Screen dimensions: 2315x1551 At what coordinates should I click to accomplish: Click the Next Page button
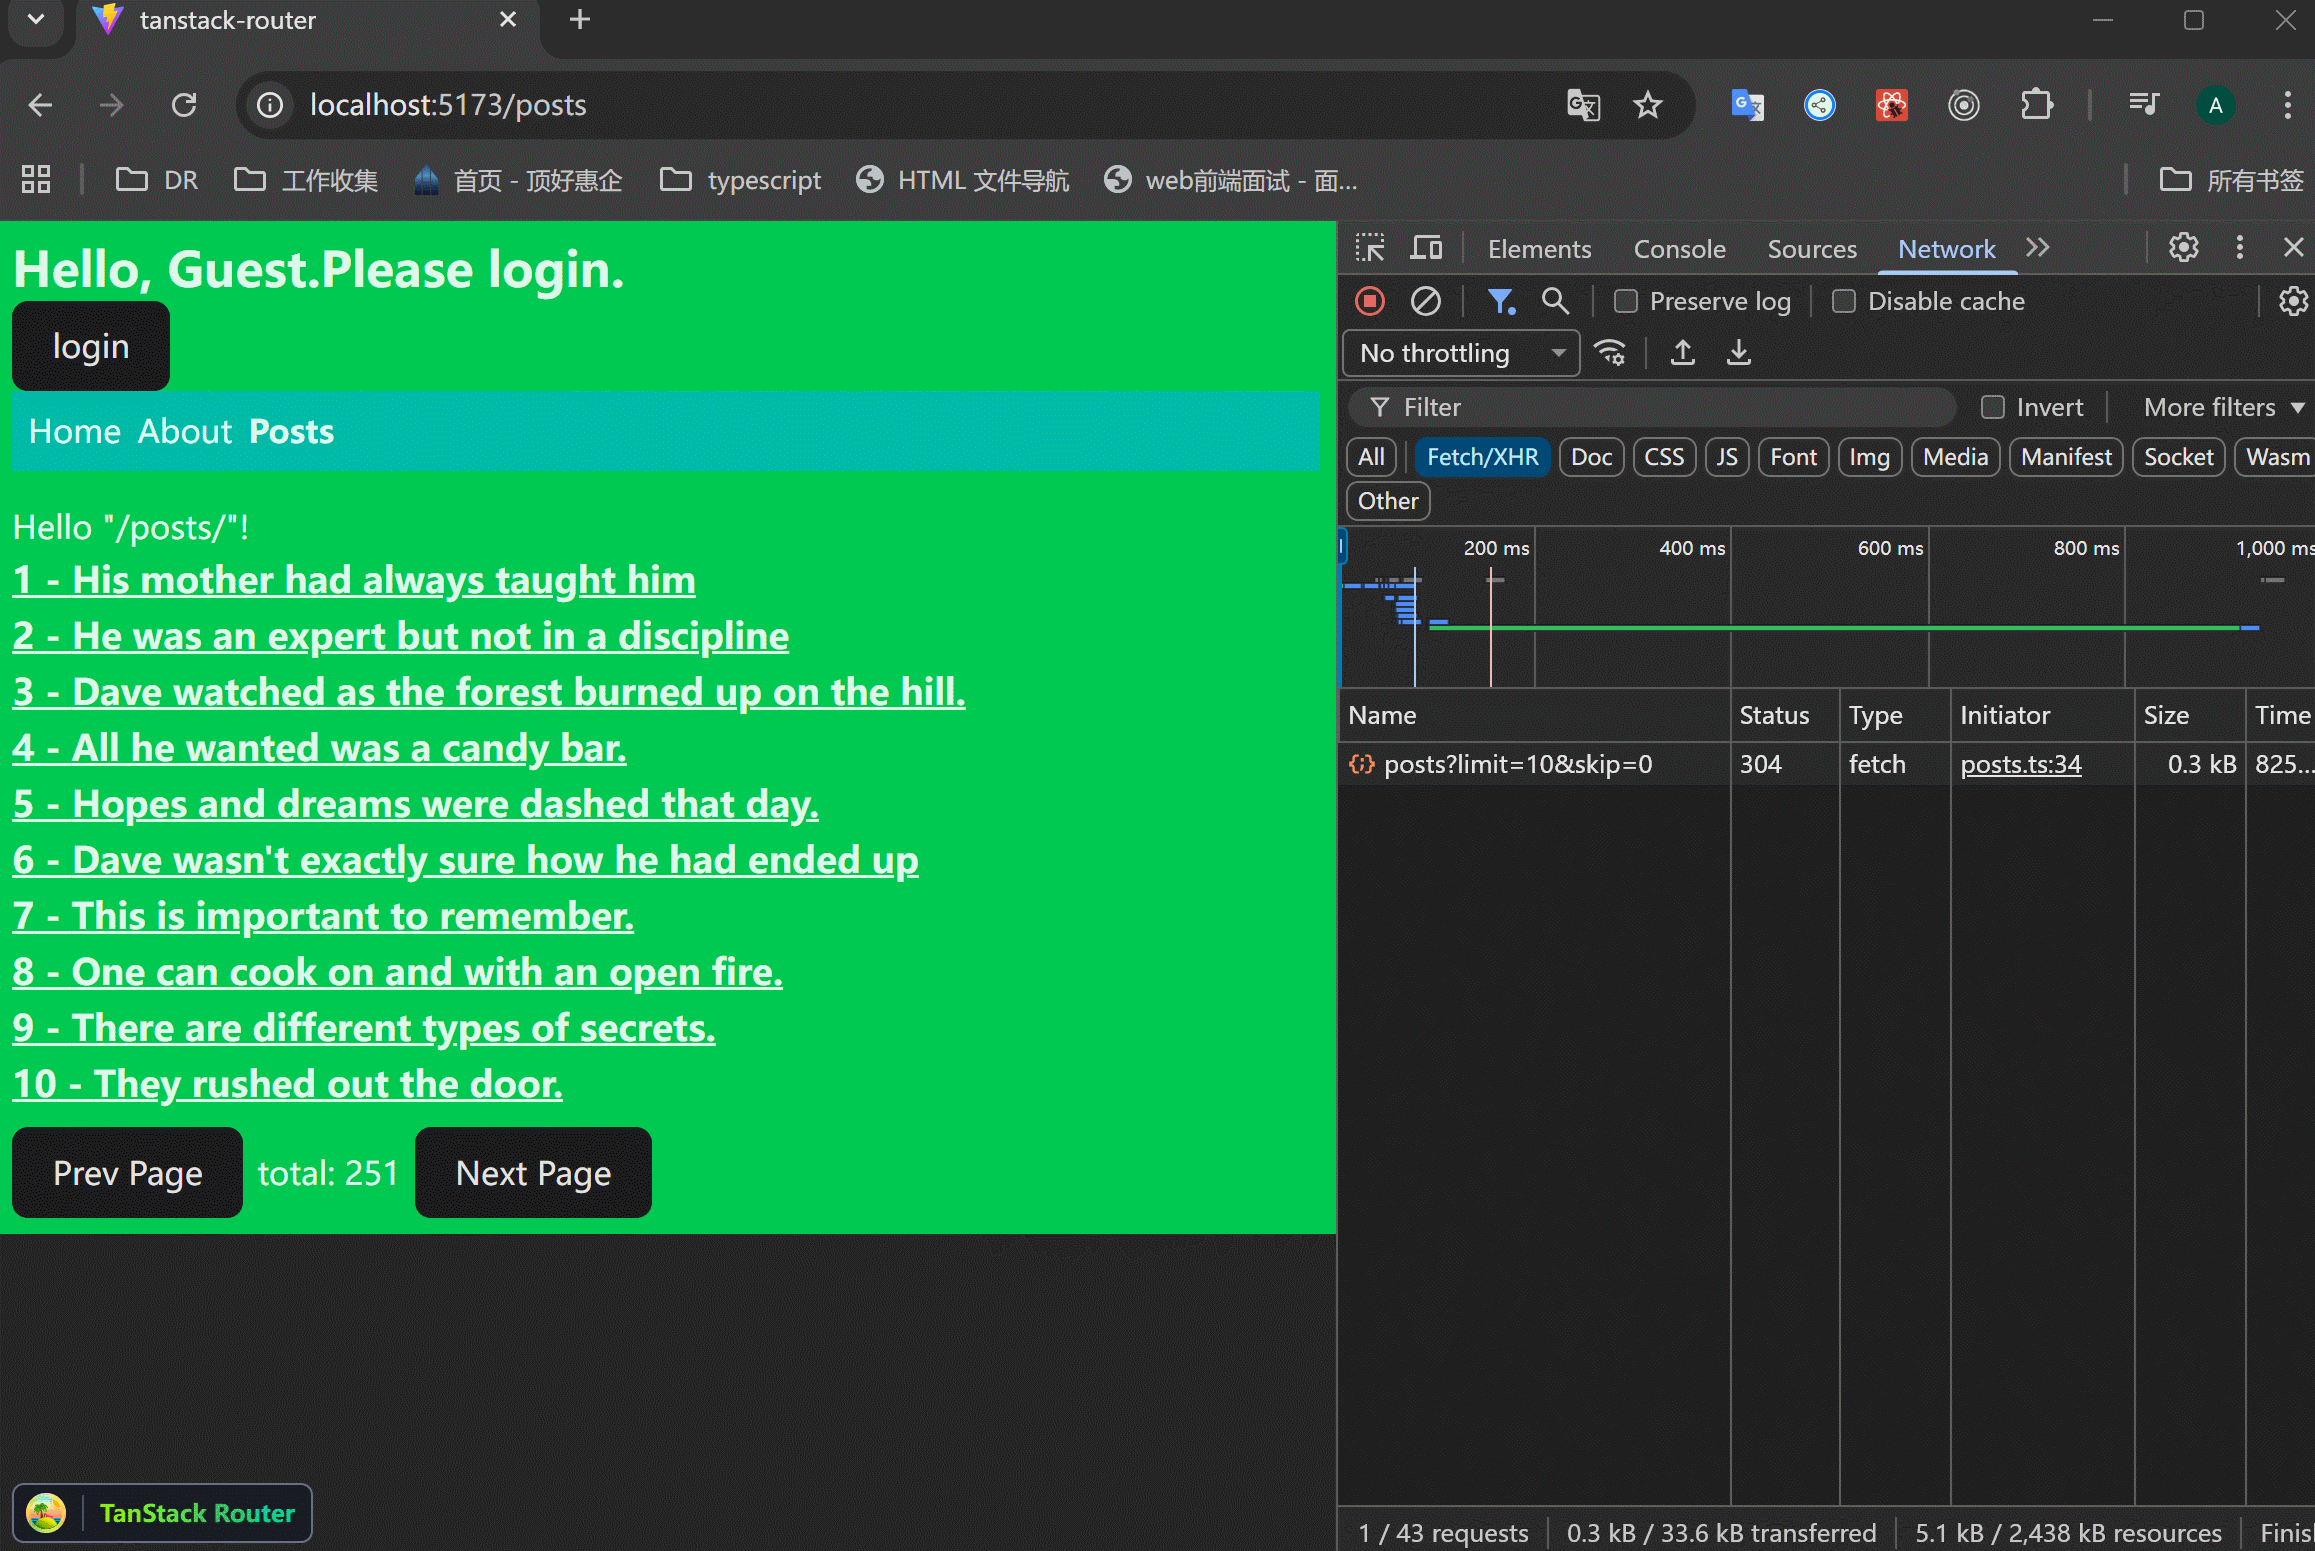click(x=533, y=1173)
